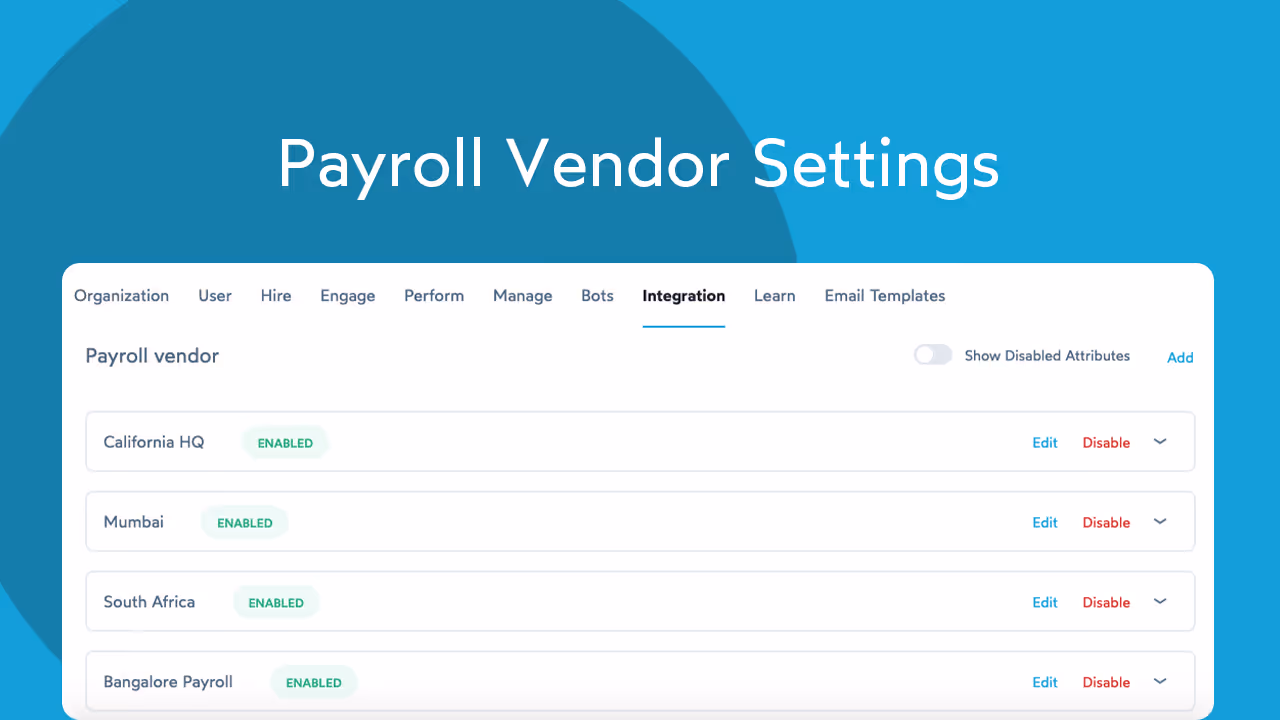Open the Learn tab
Image resolution: width=1280 pixels, height=720 pixels.
tap(774, 296)
